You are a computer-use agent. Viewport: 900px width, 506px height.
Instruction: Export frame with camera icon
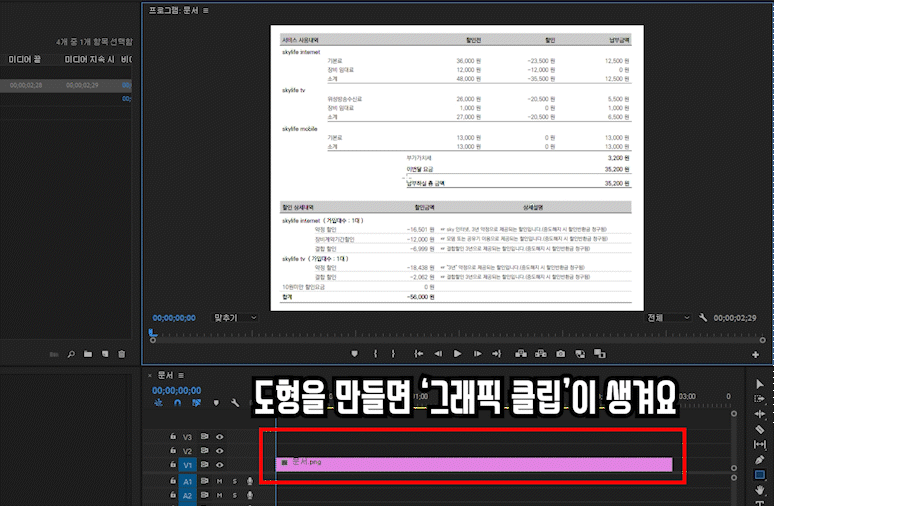click(x=561, y=354)
